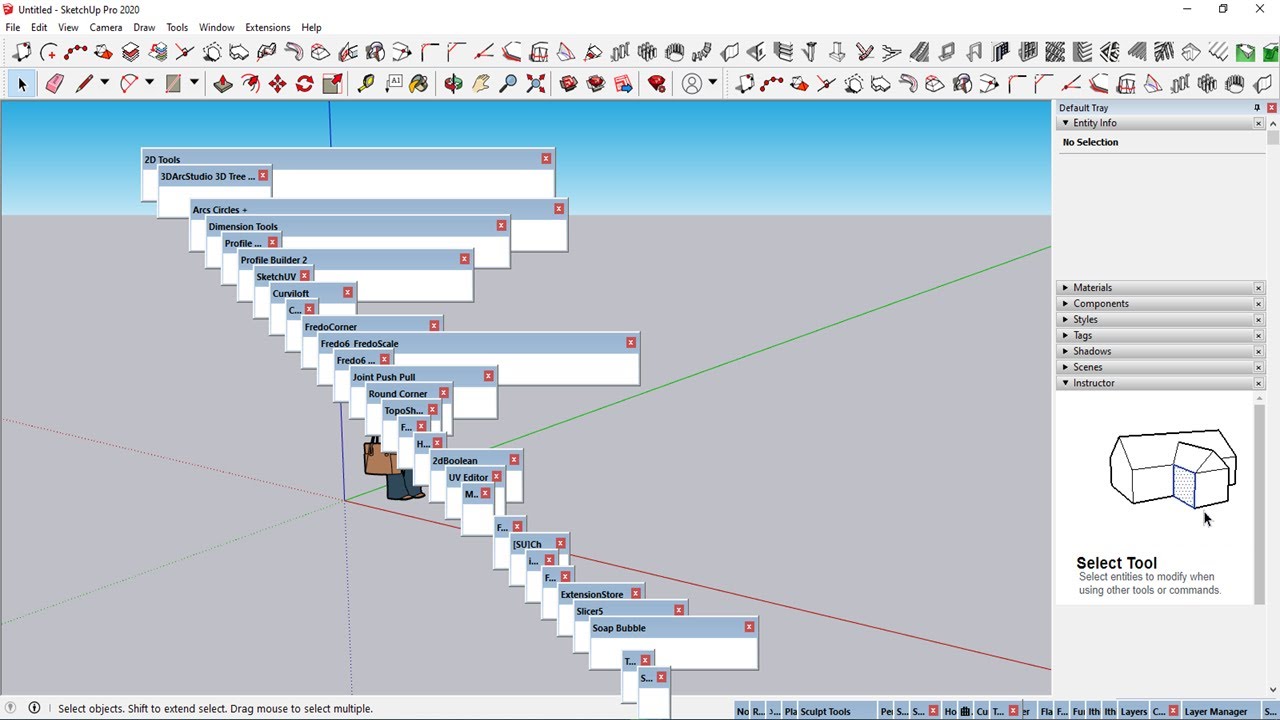
Task: Choose the Zoom magnifier tool
Action: pos(508,84)
